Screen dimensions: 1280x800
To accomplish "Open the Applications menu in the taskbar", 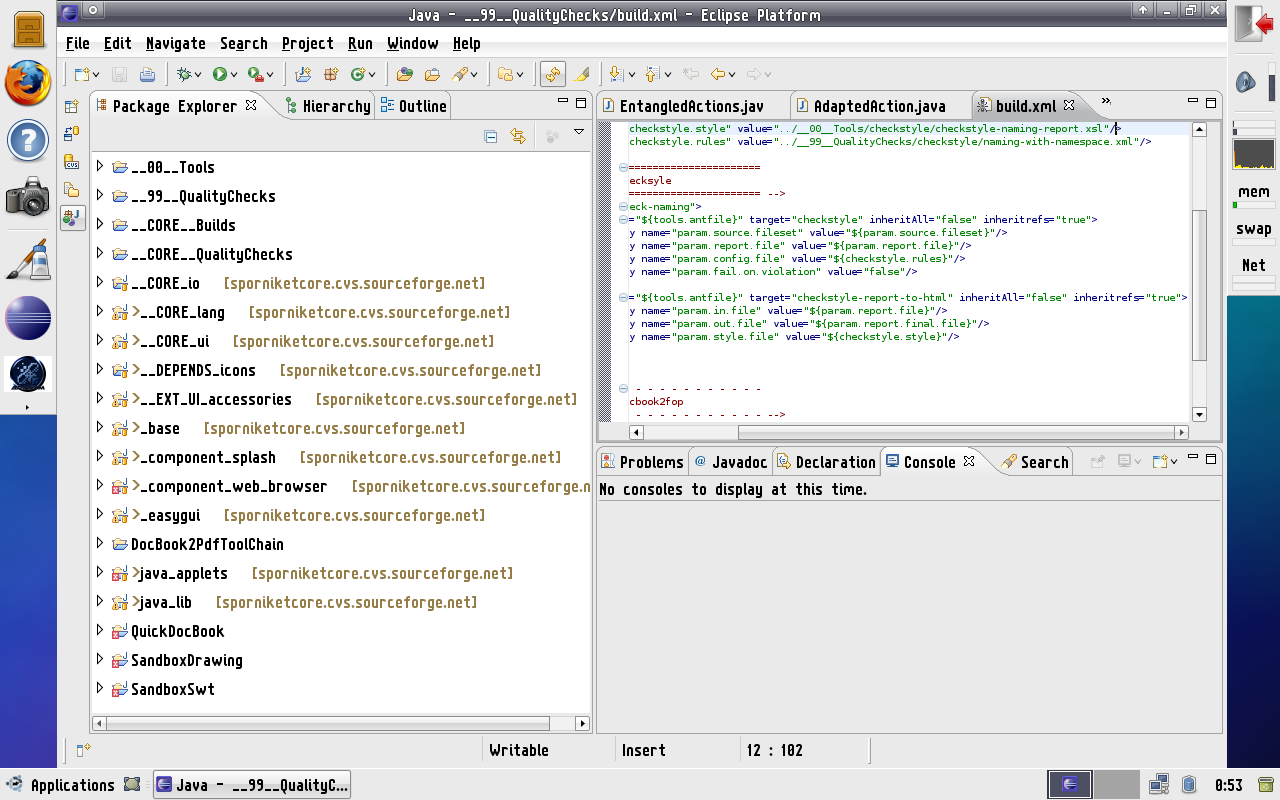I will [x=62, y=785].
